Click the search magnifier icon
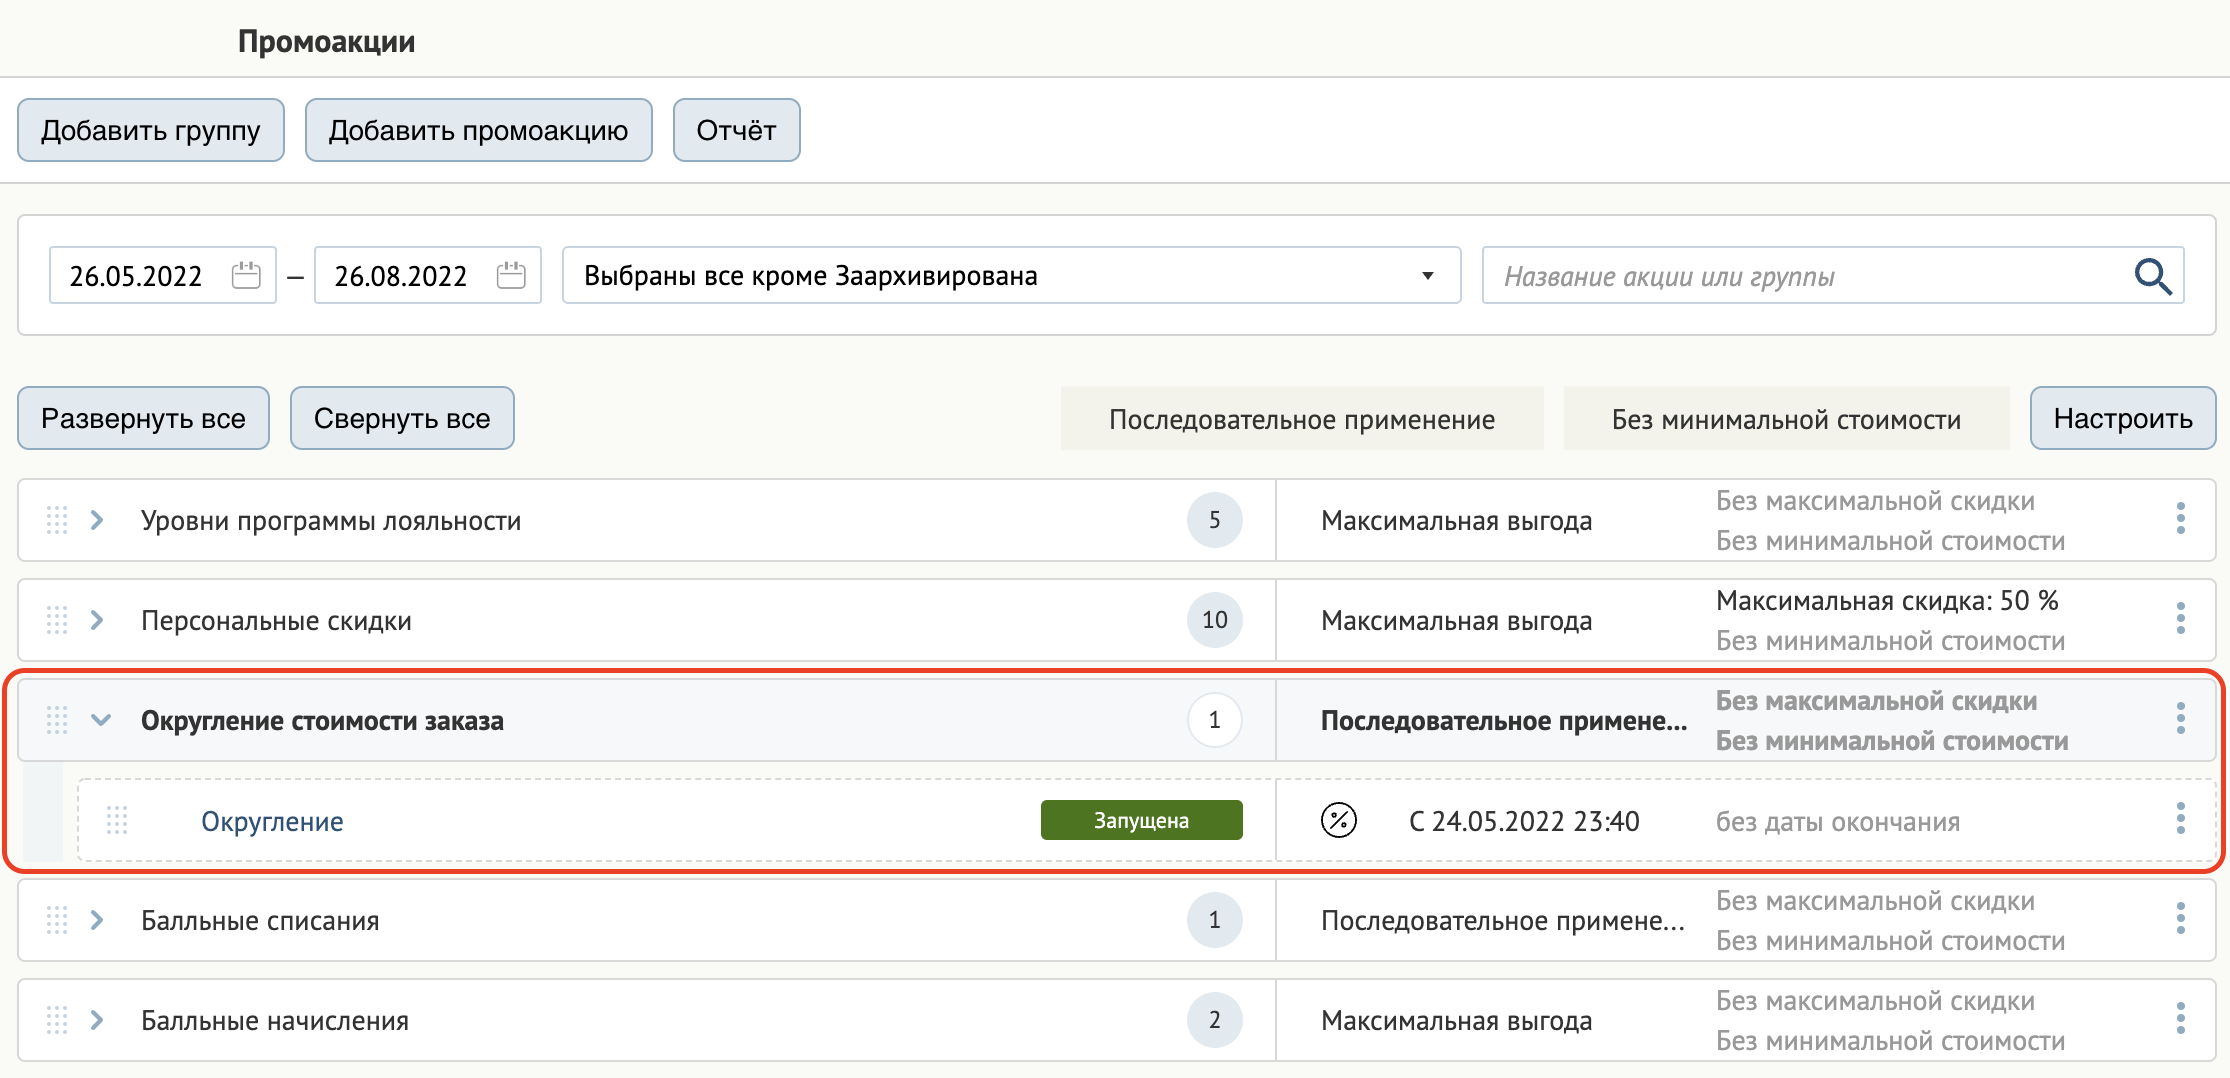 coord(2153,276)
